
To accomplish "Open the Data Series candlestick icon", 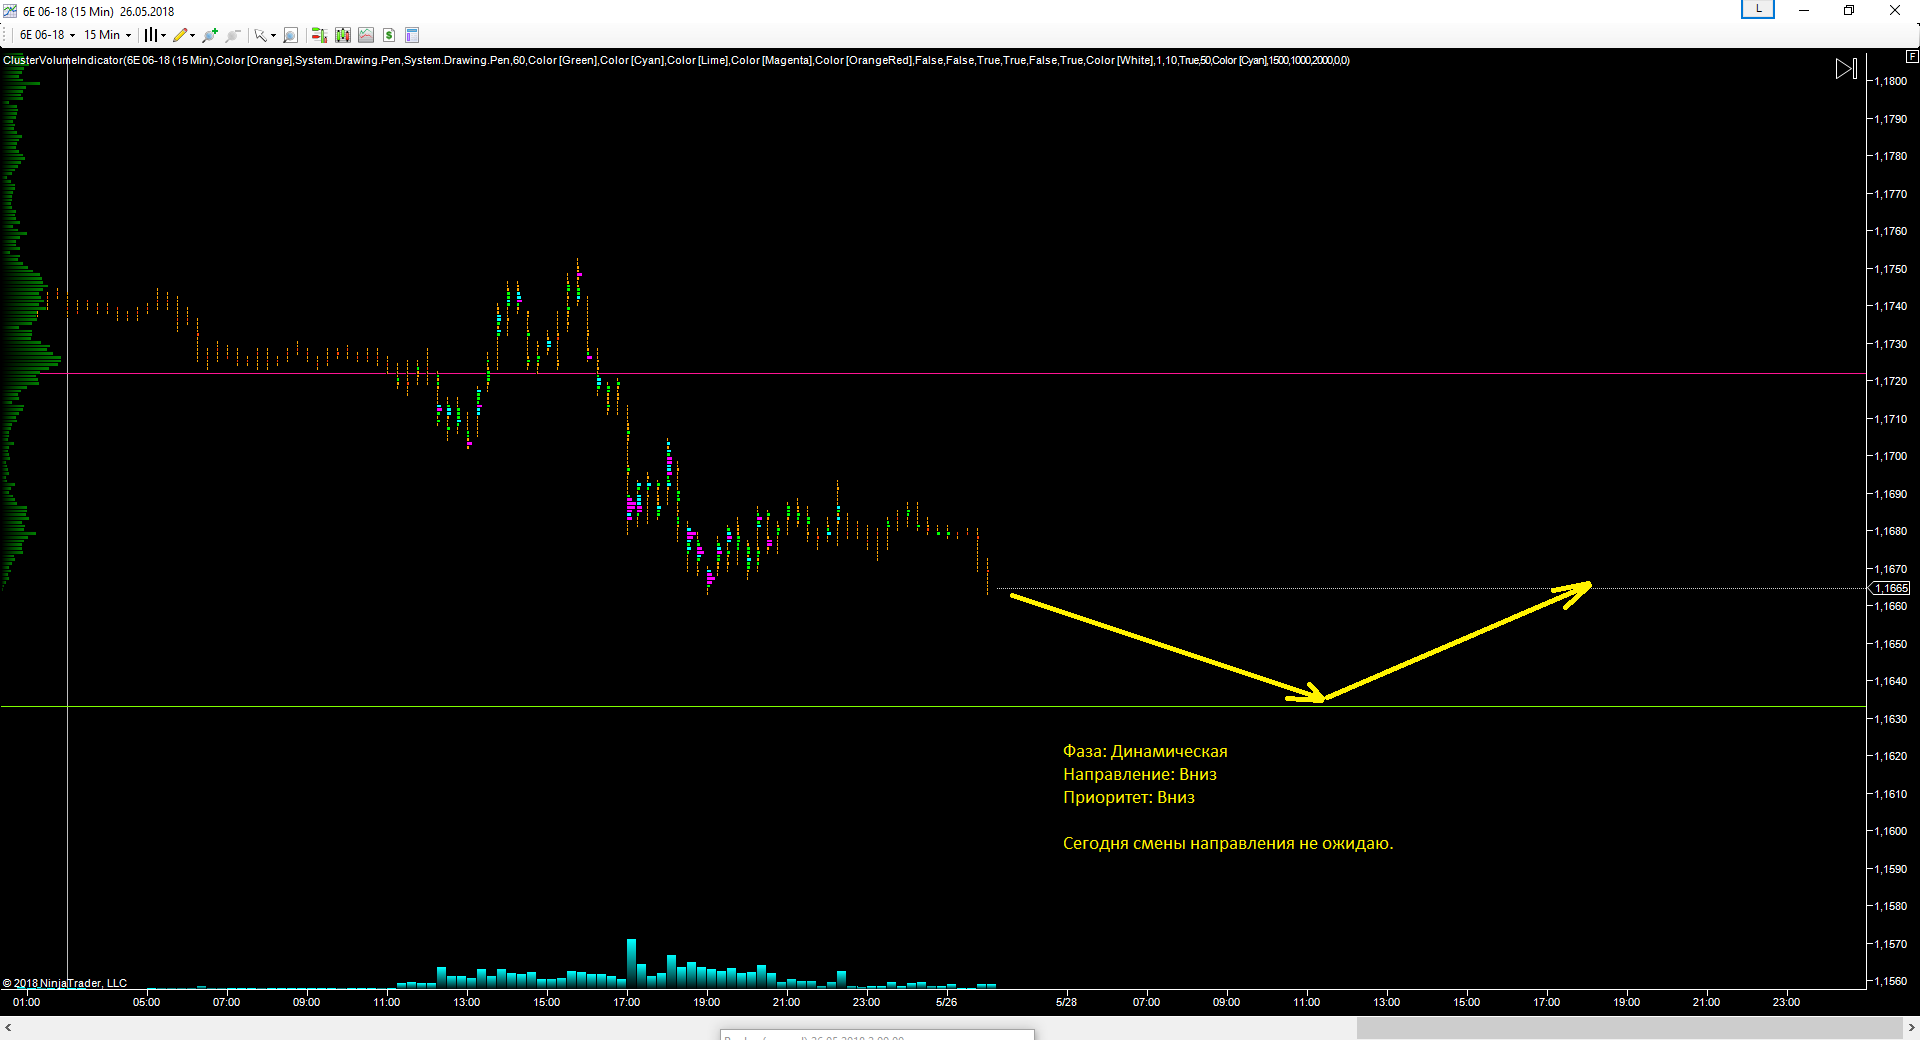I will tap(343, 35).
